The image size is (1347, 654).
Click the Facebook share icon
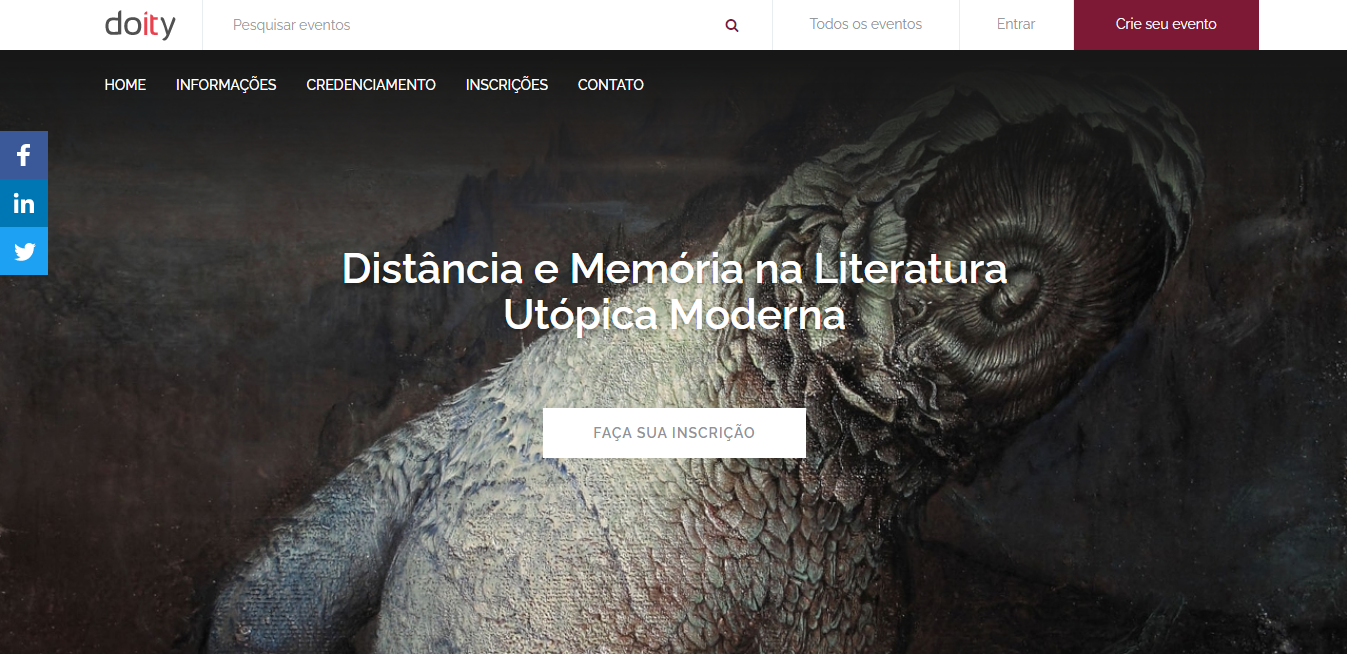24,155
